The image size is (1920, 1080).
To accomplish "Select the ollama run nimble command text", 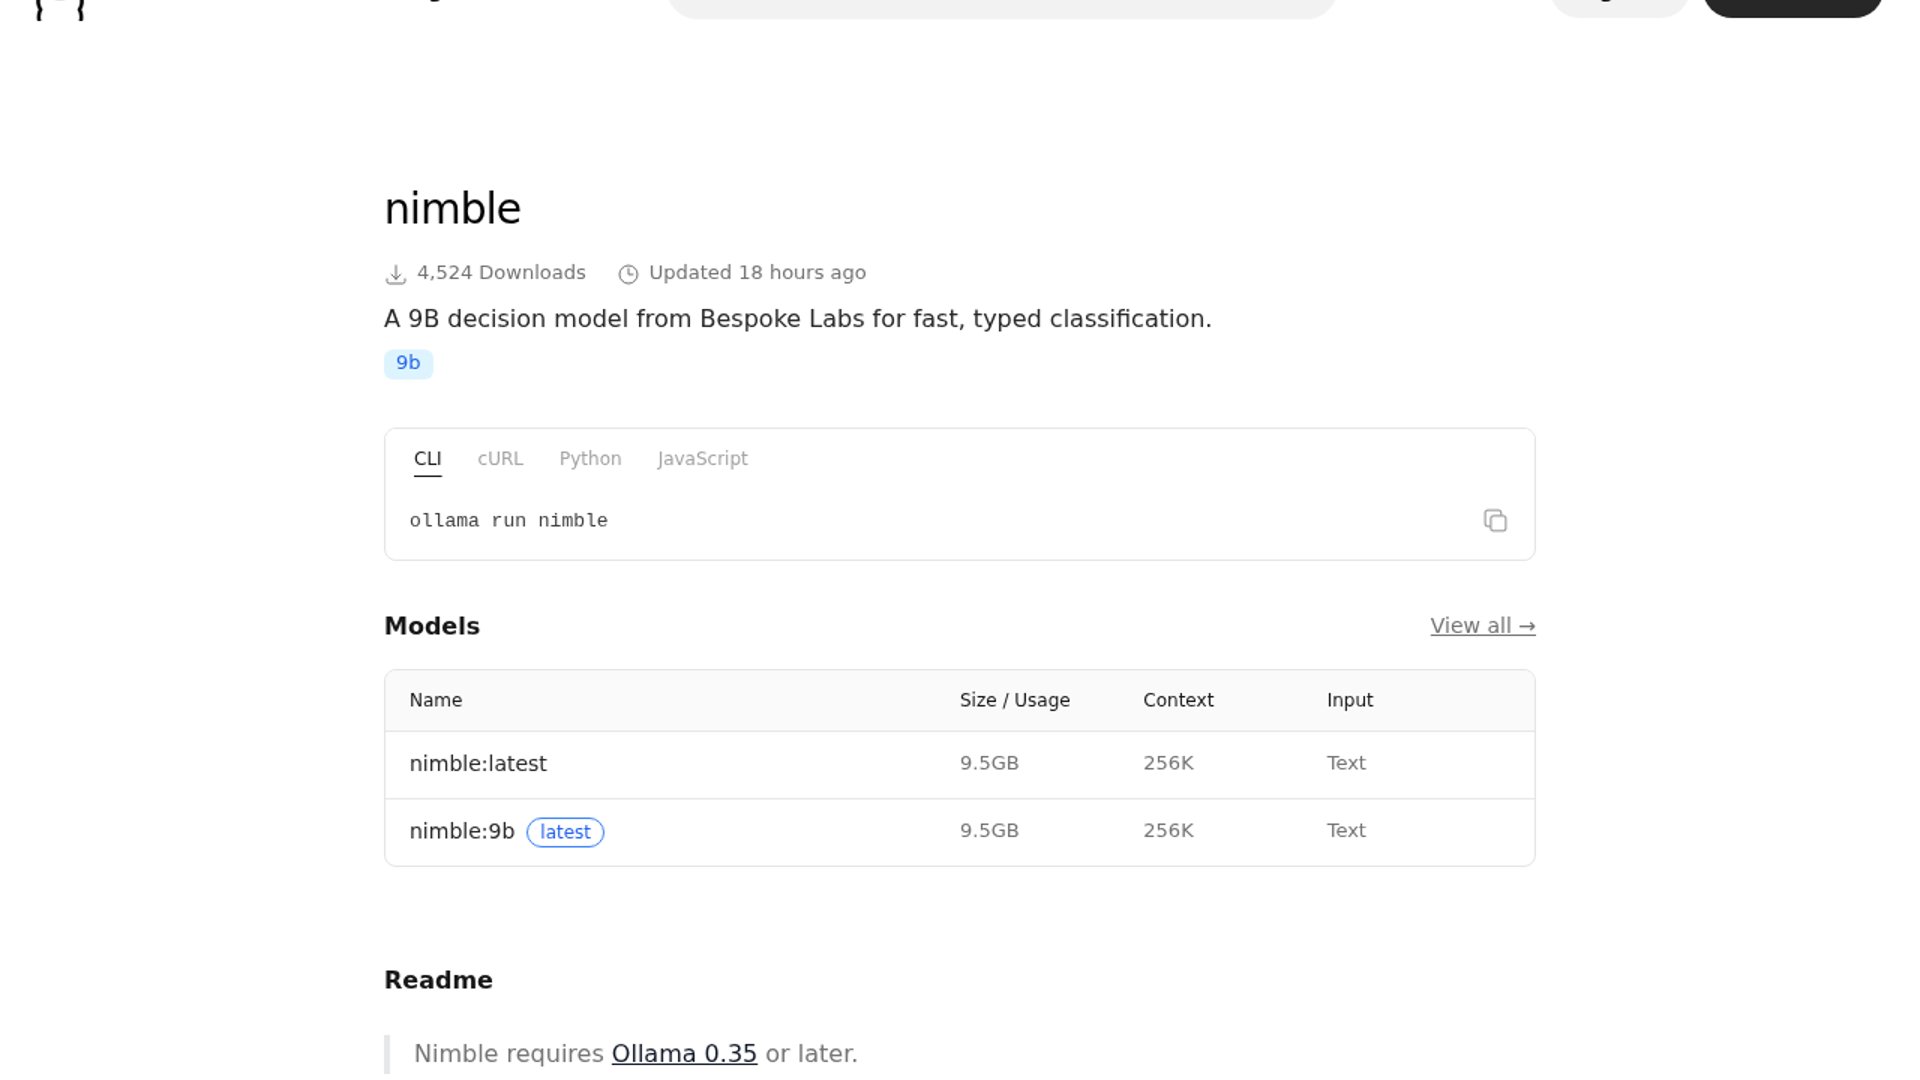I will (508, 521).
